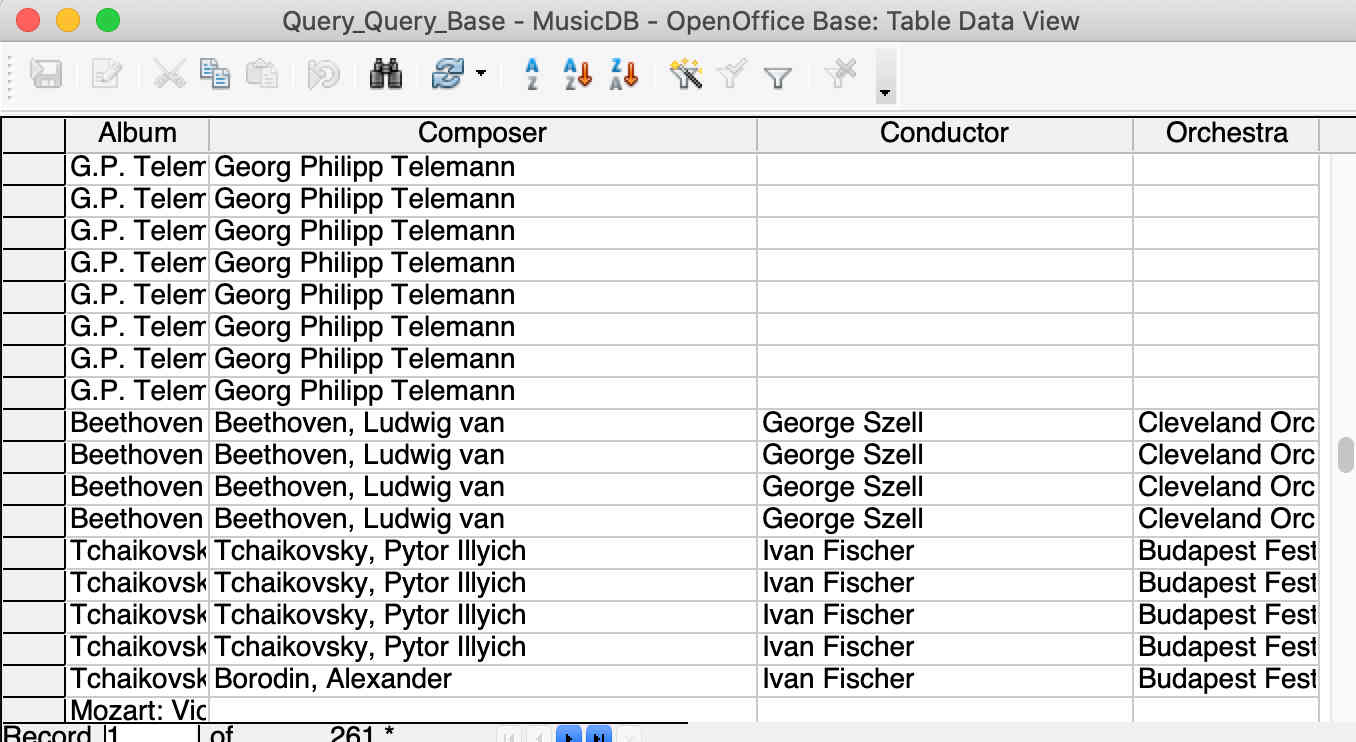Click the Copy icon in toolbar
Image resolution: width=1356 pixels, height=742 pixels.
(x=215, y=74)
